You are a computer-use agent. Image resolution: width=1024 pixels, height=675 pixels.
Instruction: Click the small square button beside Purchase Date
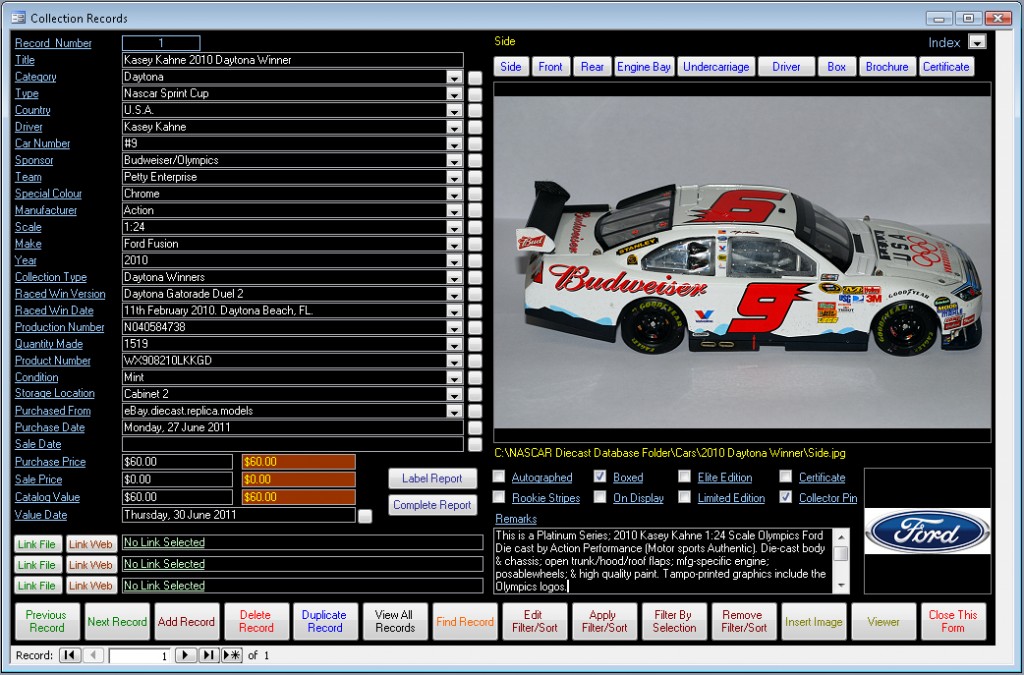(x=475, y=428)
